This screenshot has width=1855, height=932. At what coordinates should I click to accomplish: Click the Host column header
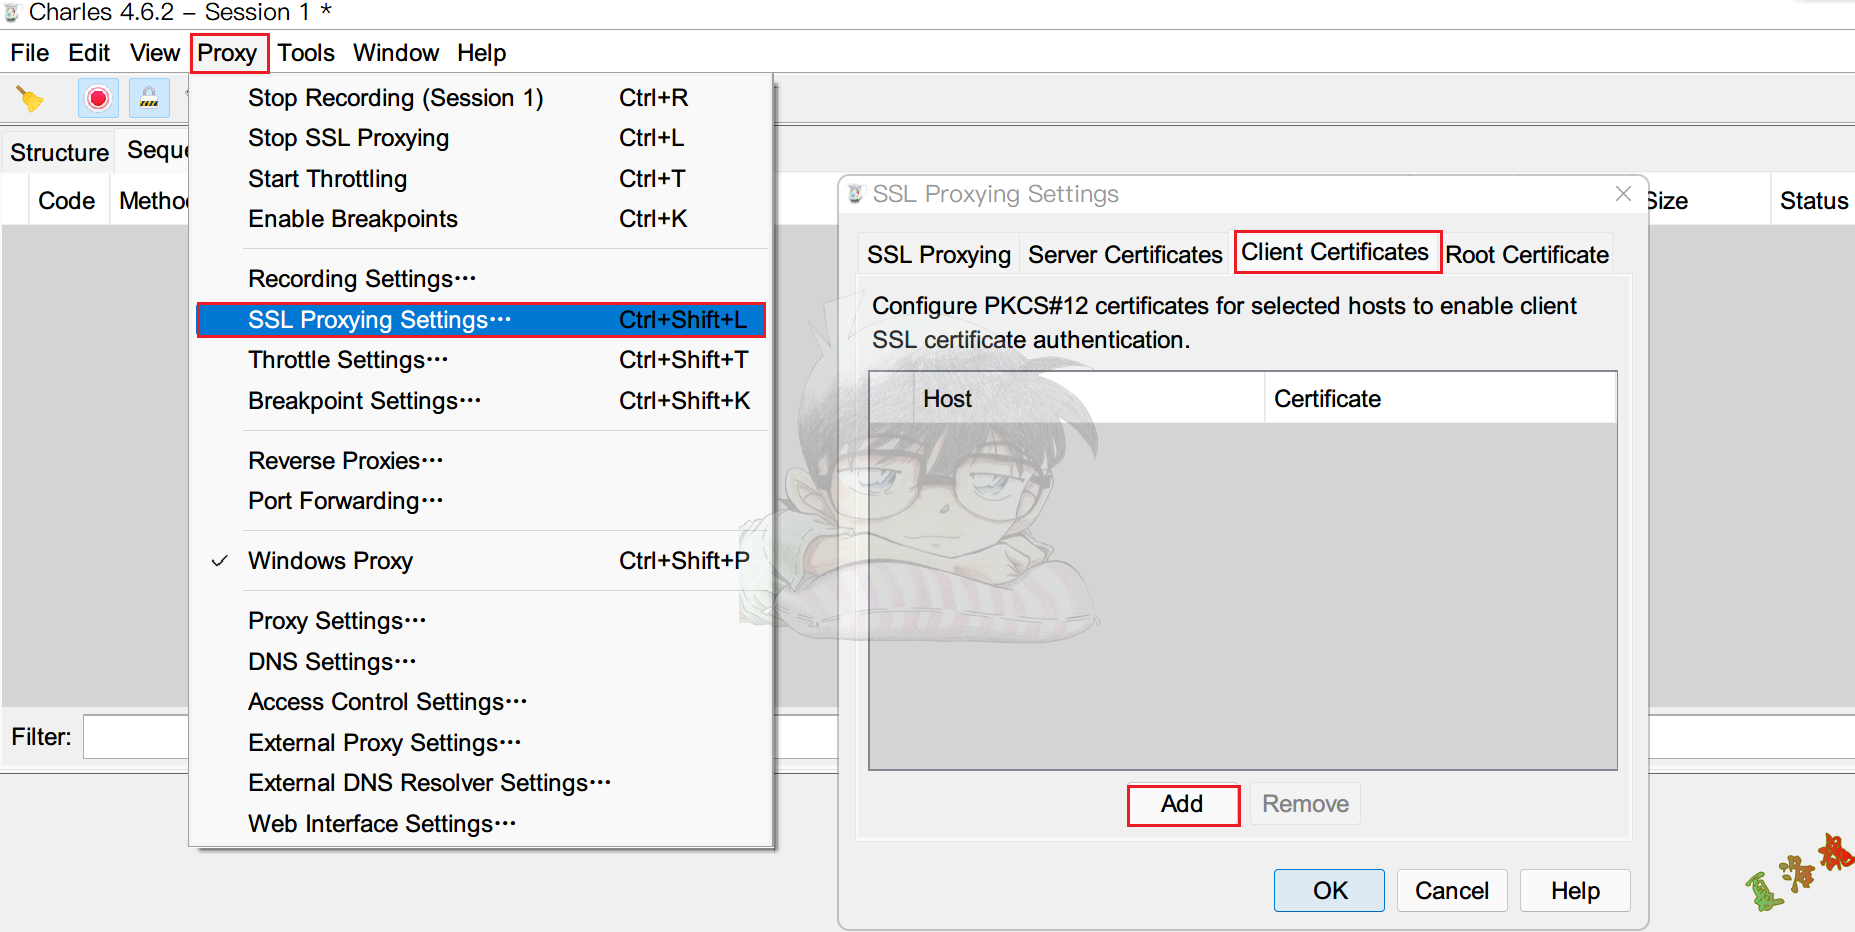(1088, 399)
